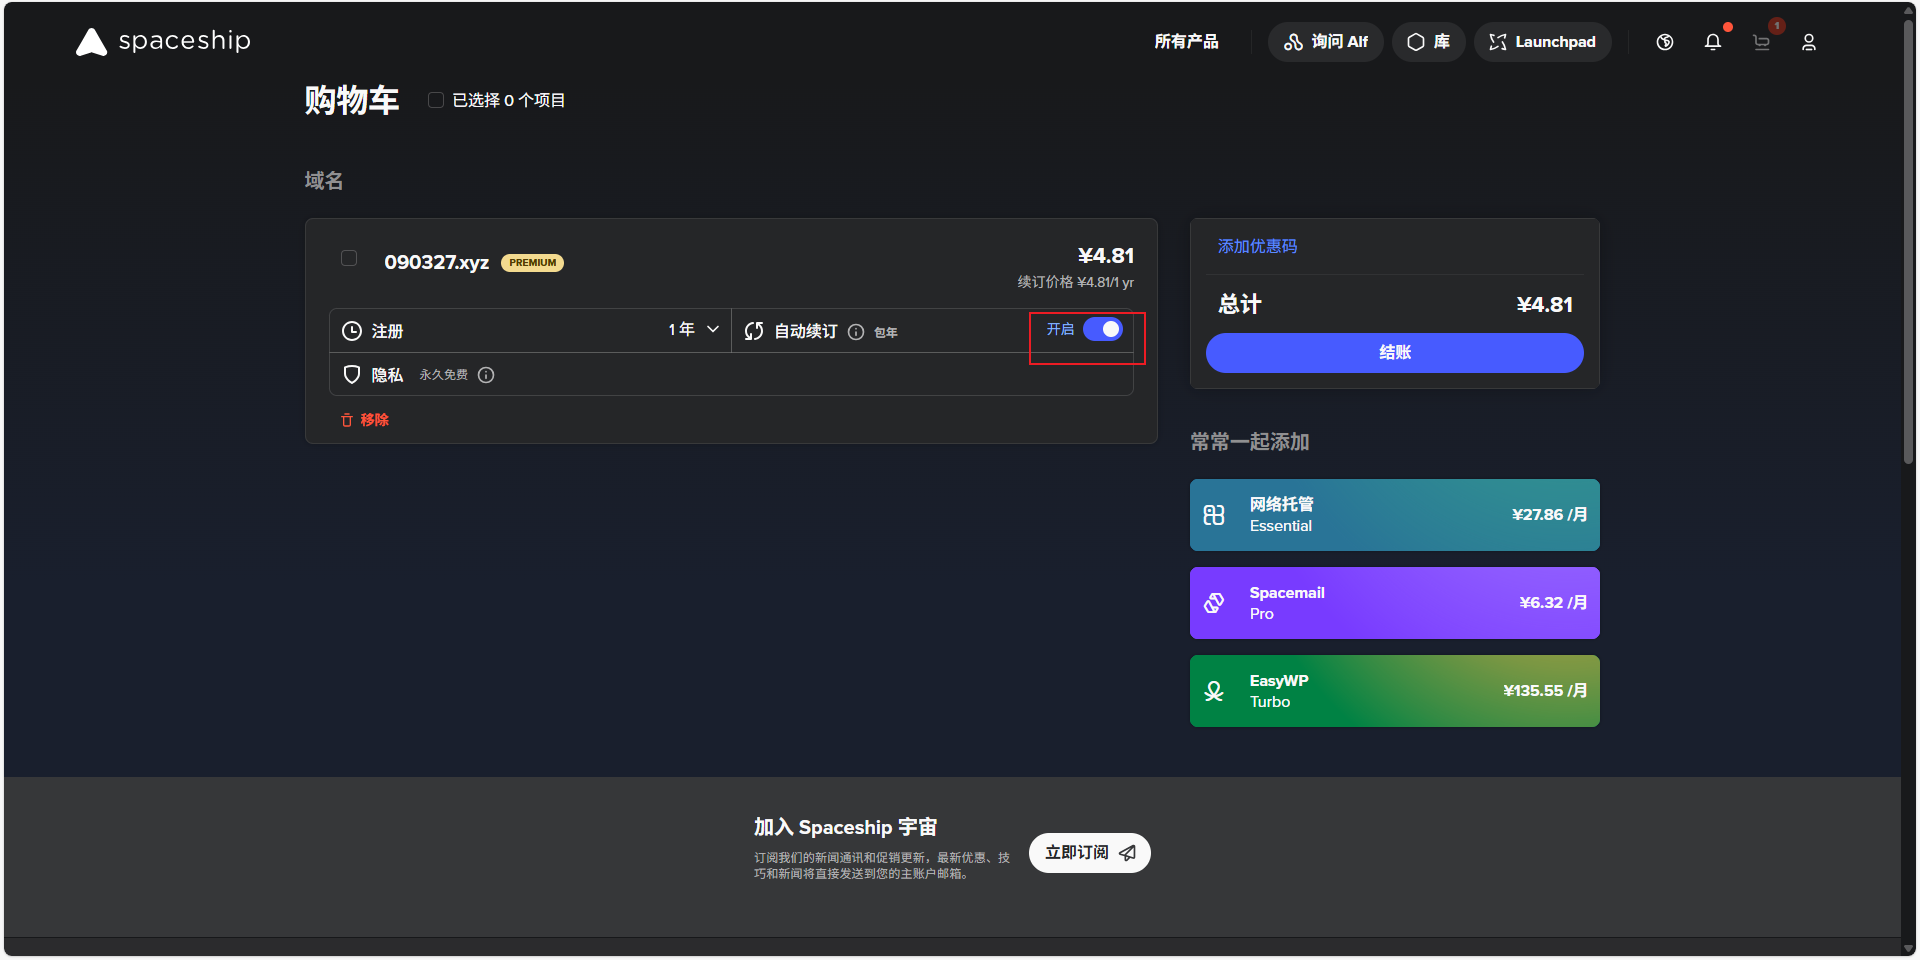Tick the select-all items checkbox
The image size is (1920, 960).
(x=436, y=100)
